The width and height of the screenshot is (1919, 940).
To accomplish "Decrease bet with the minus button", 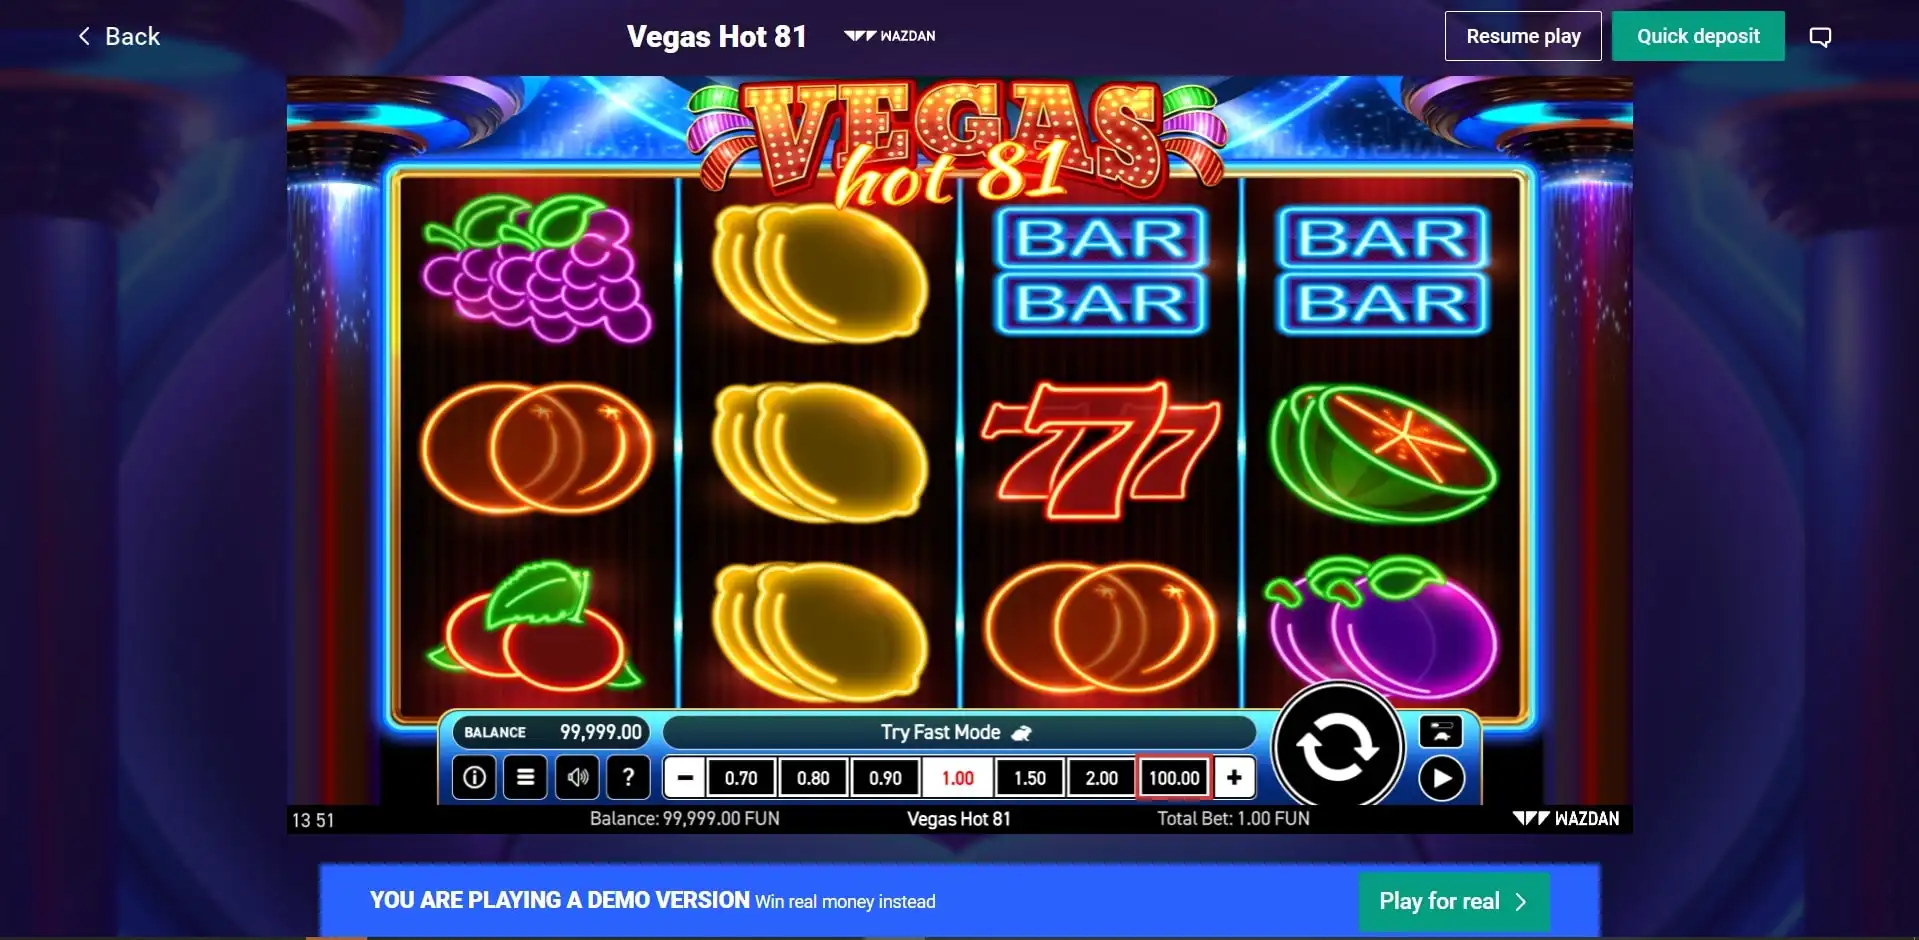I will coord(685,777).
